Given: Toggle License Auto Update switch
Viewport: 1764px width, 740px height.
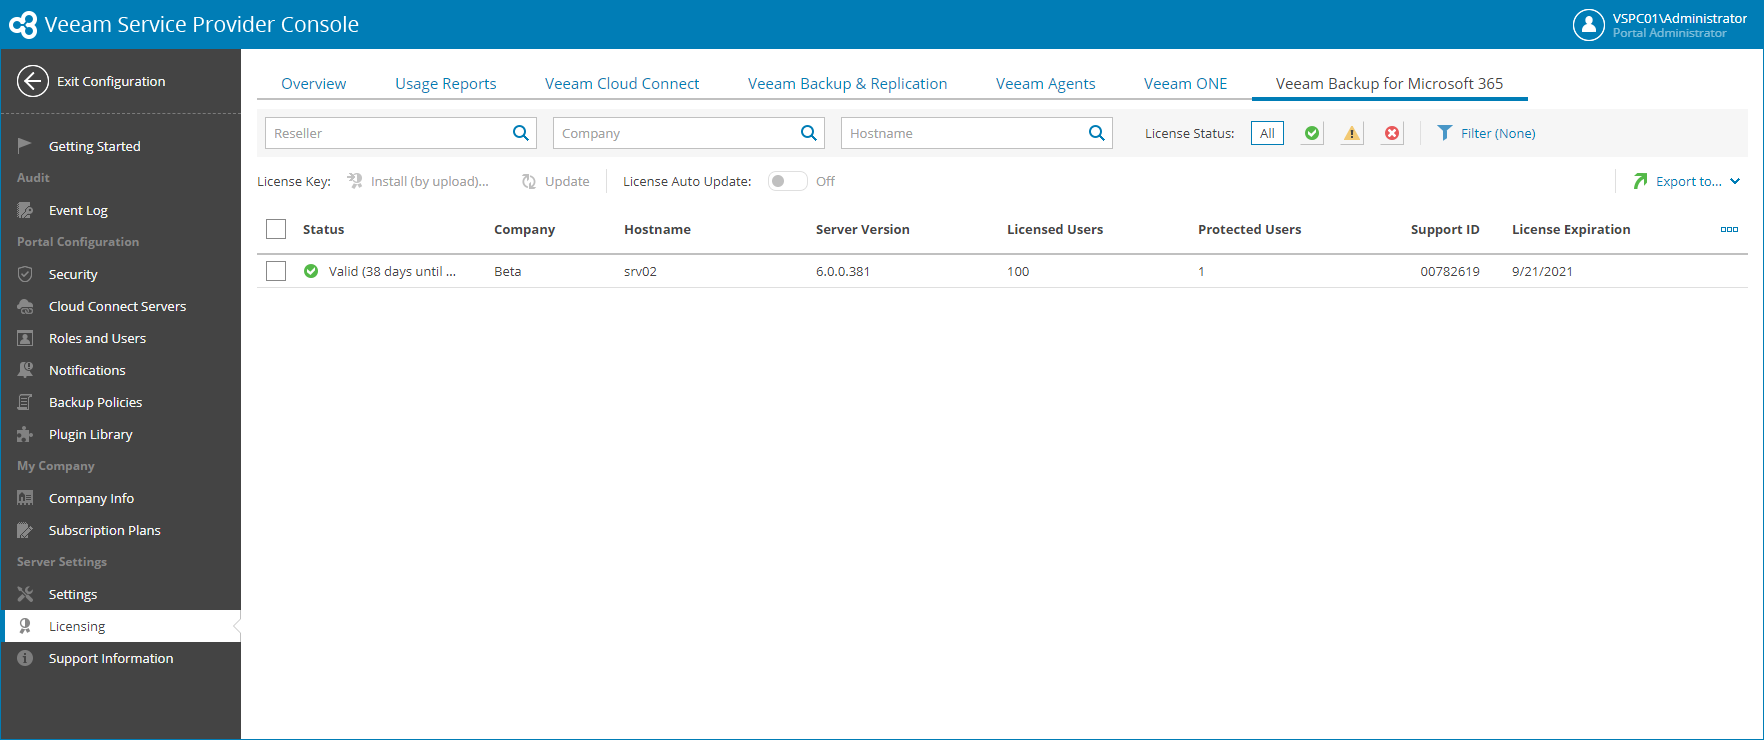Looking at the screenshot, I should 787,181.
